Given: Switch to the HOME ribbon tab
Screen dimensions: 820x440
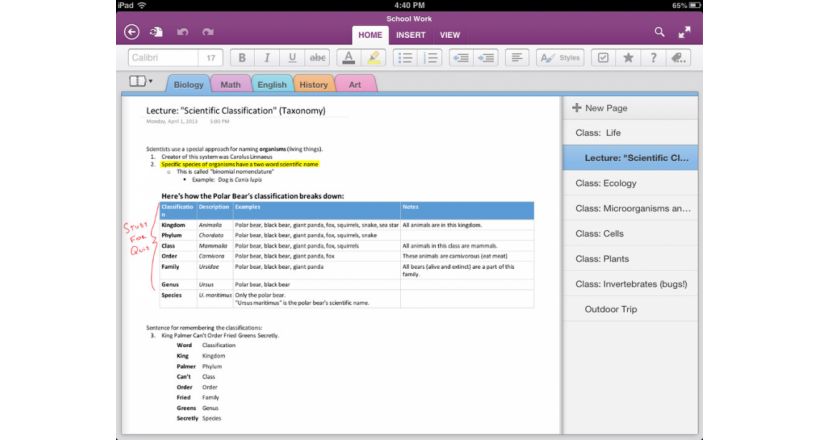Looking at the screenshot, I should click(x=370, y=35).
